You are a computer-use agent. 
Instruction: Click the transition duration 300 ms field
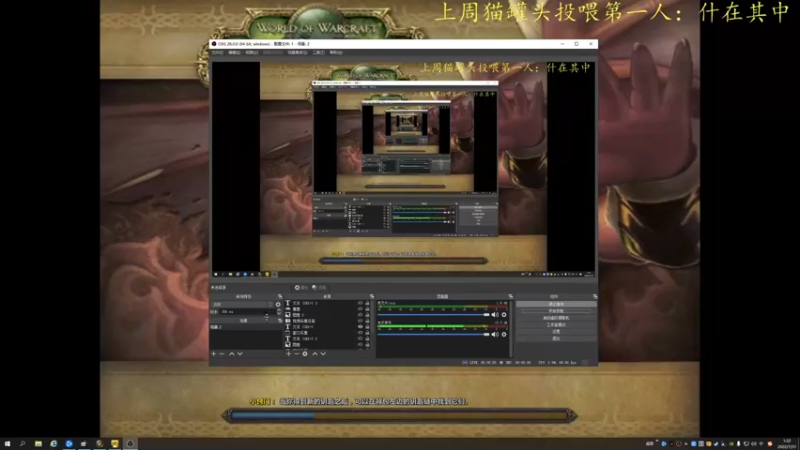point(247,312)
